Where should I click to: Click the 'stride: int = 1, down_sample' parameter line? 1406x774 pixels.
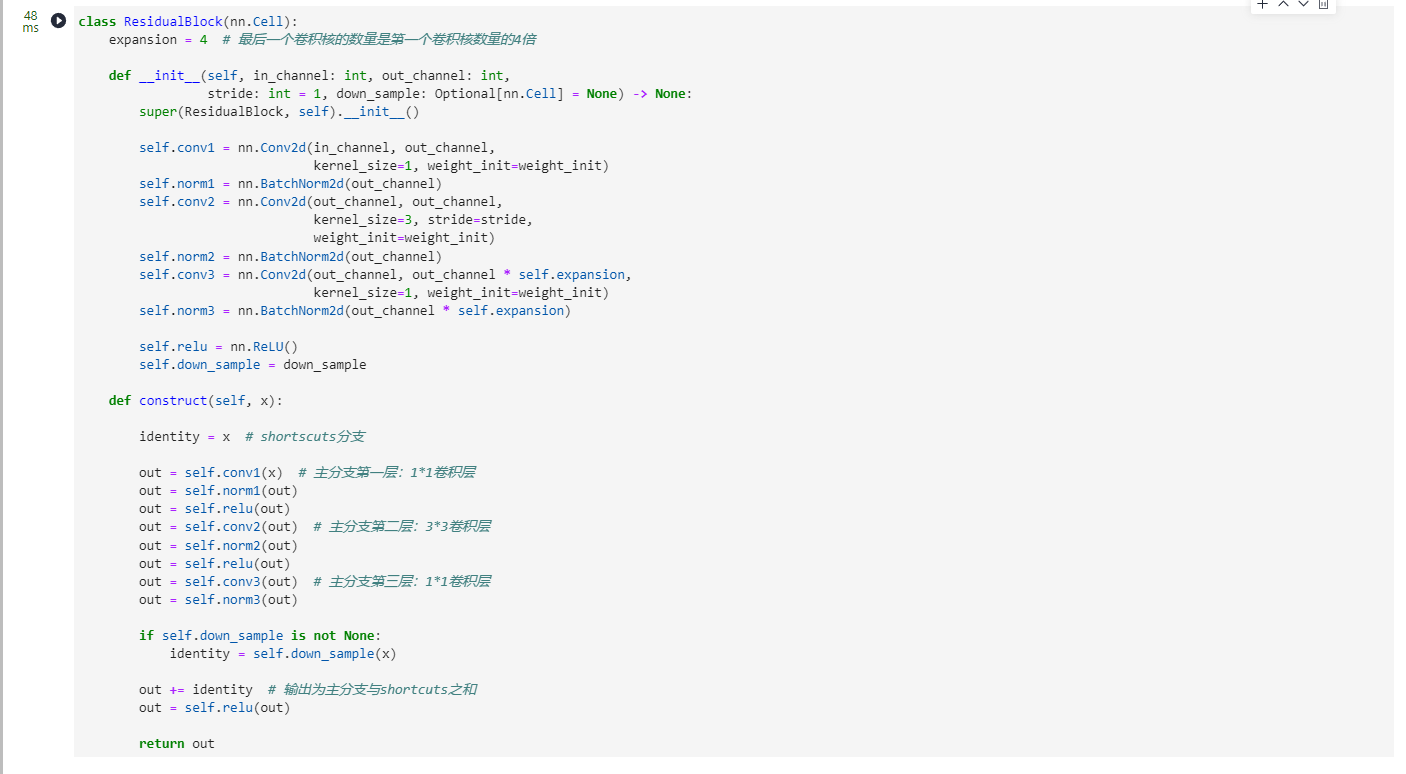tap(450, 94)
